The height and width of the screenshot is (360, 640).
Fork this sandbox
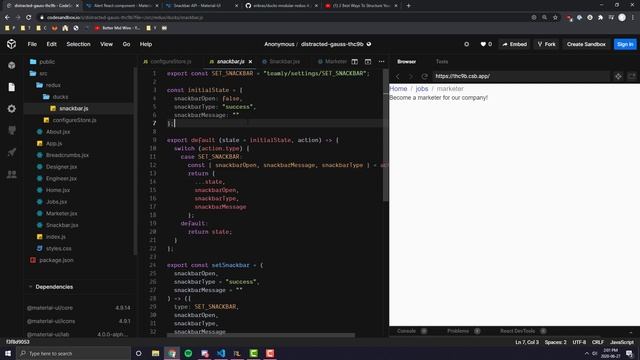pyautogui.click(x=547, y=44)
